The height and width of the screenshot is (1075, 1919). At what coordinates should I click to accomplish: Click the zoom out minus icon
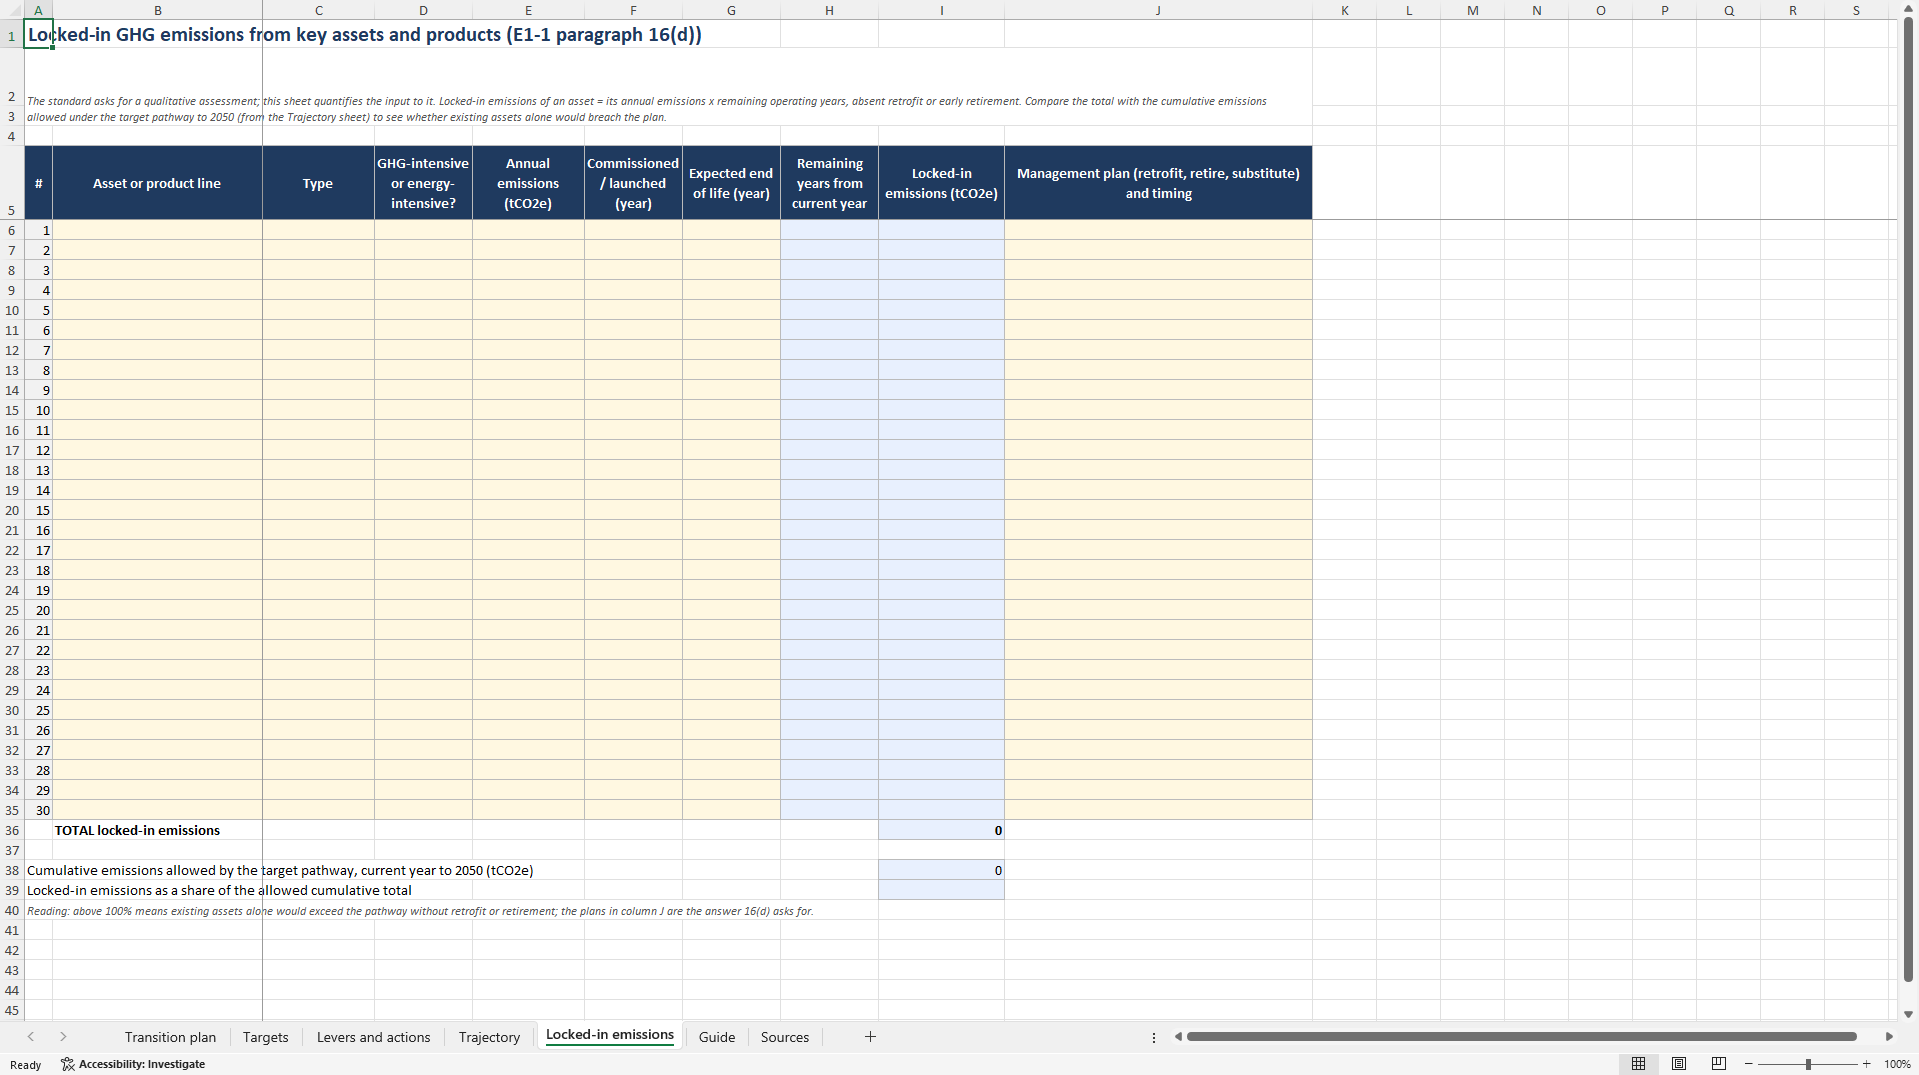[1749, 1064]
